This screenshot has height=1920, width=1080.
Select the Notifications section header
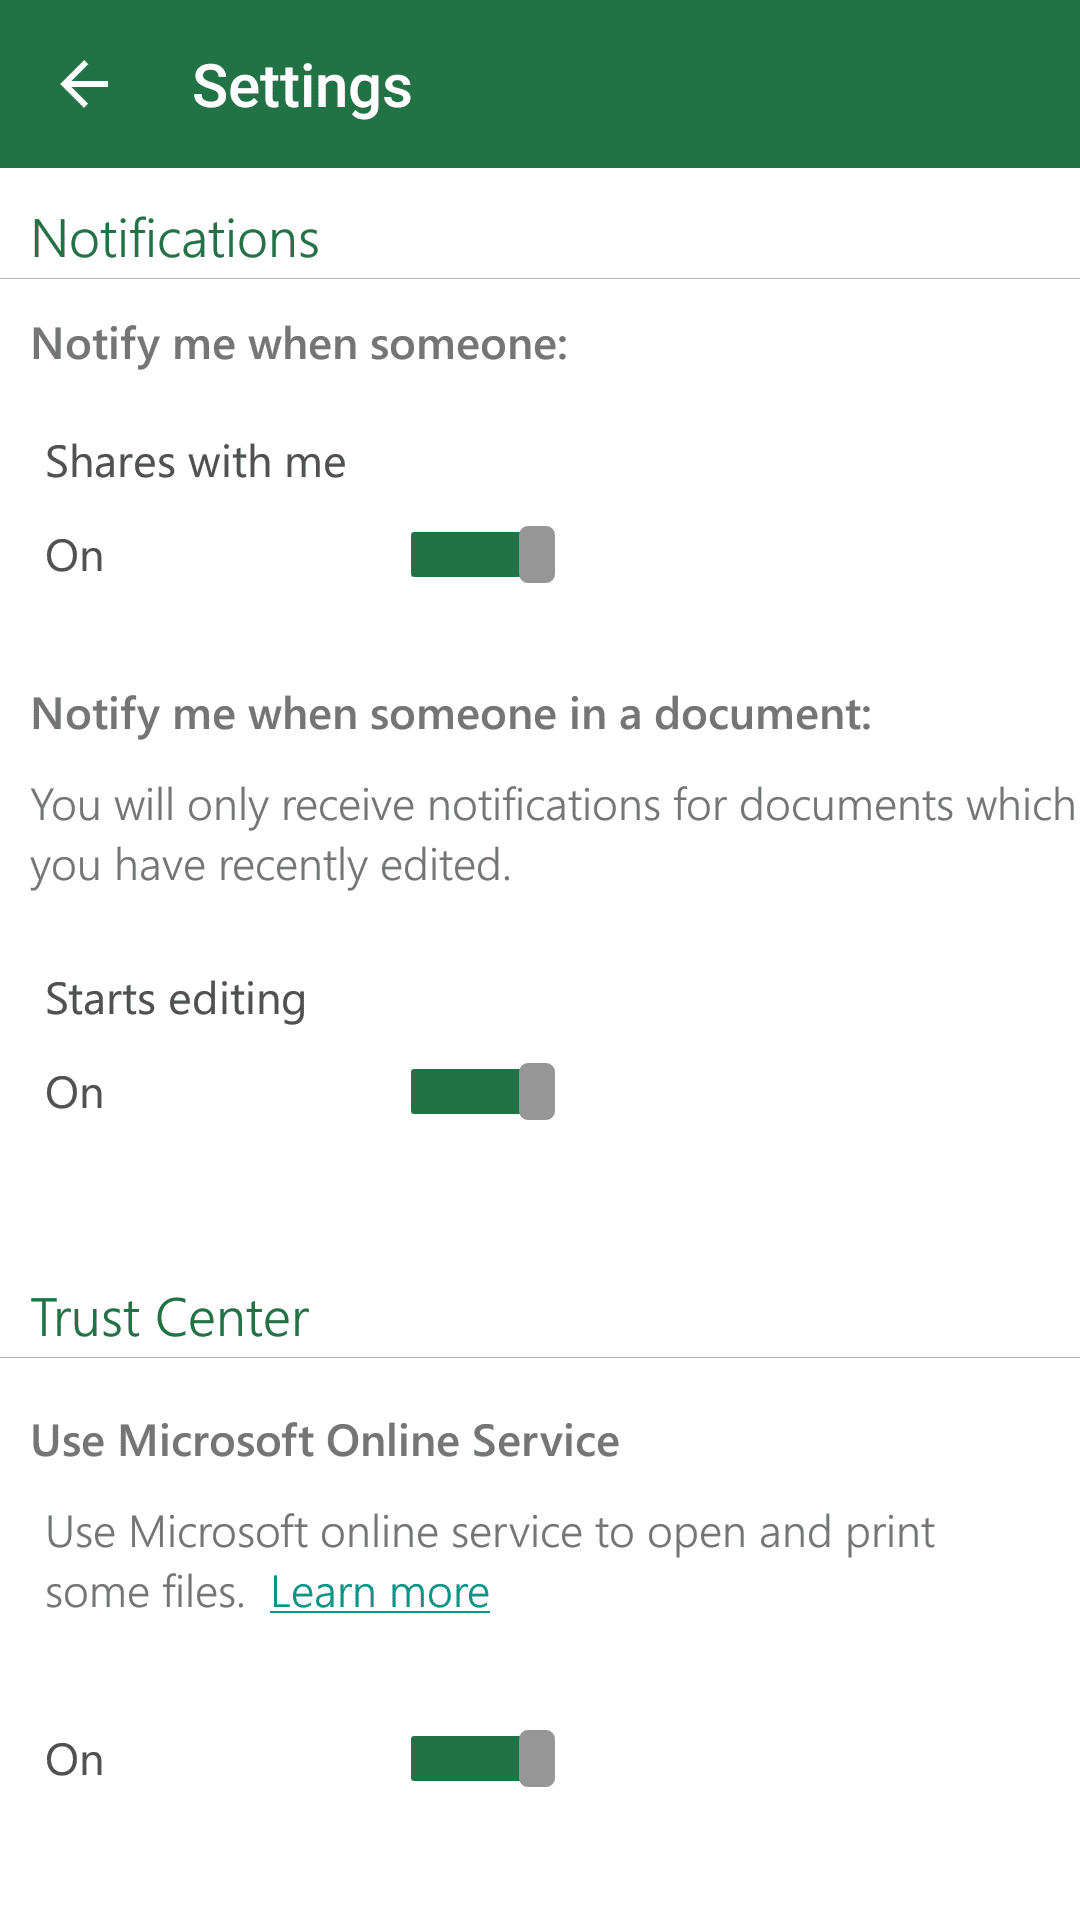(175, 239)
